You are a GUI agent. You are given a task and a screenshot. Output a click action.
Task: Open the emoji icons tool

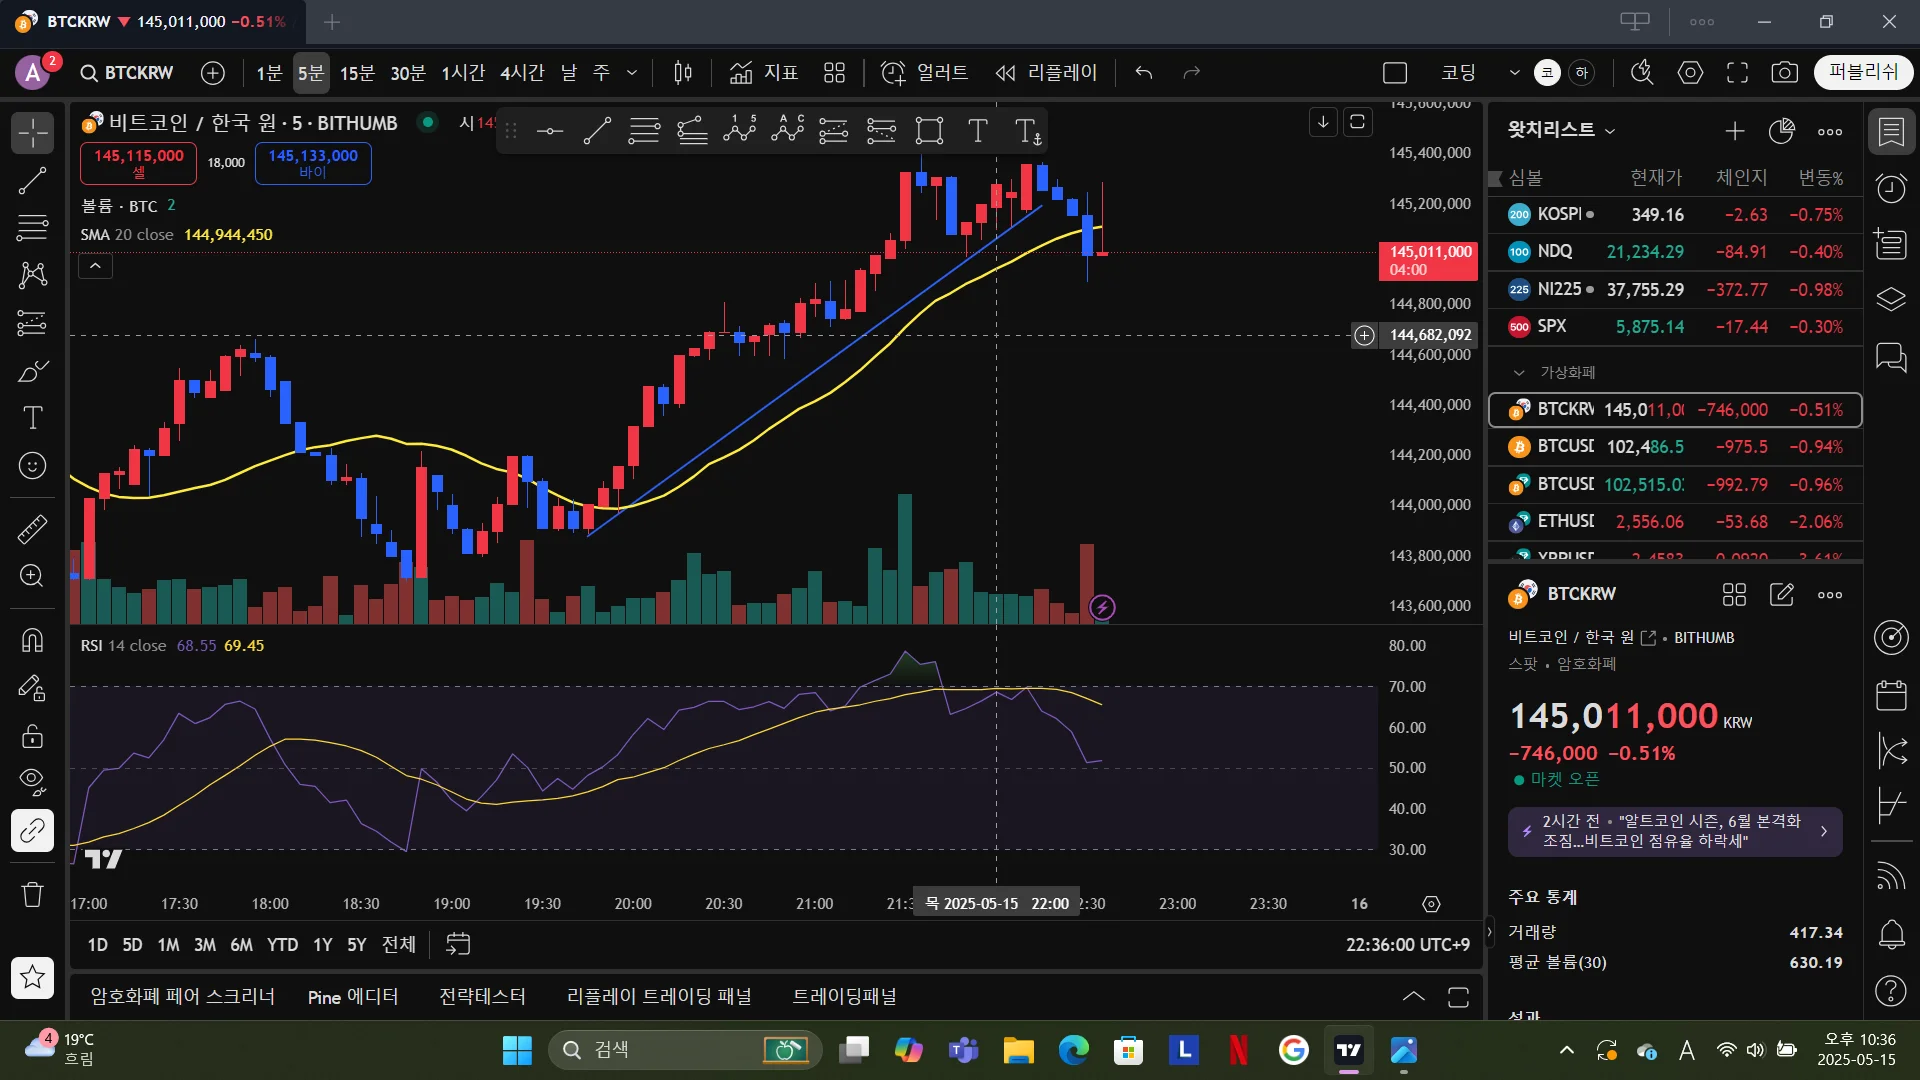coord(32,466)
